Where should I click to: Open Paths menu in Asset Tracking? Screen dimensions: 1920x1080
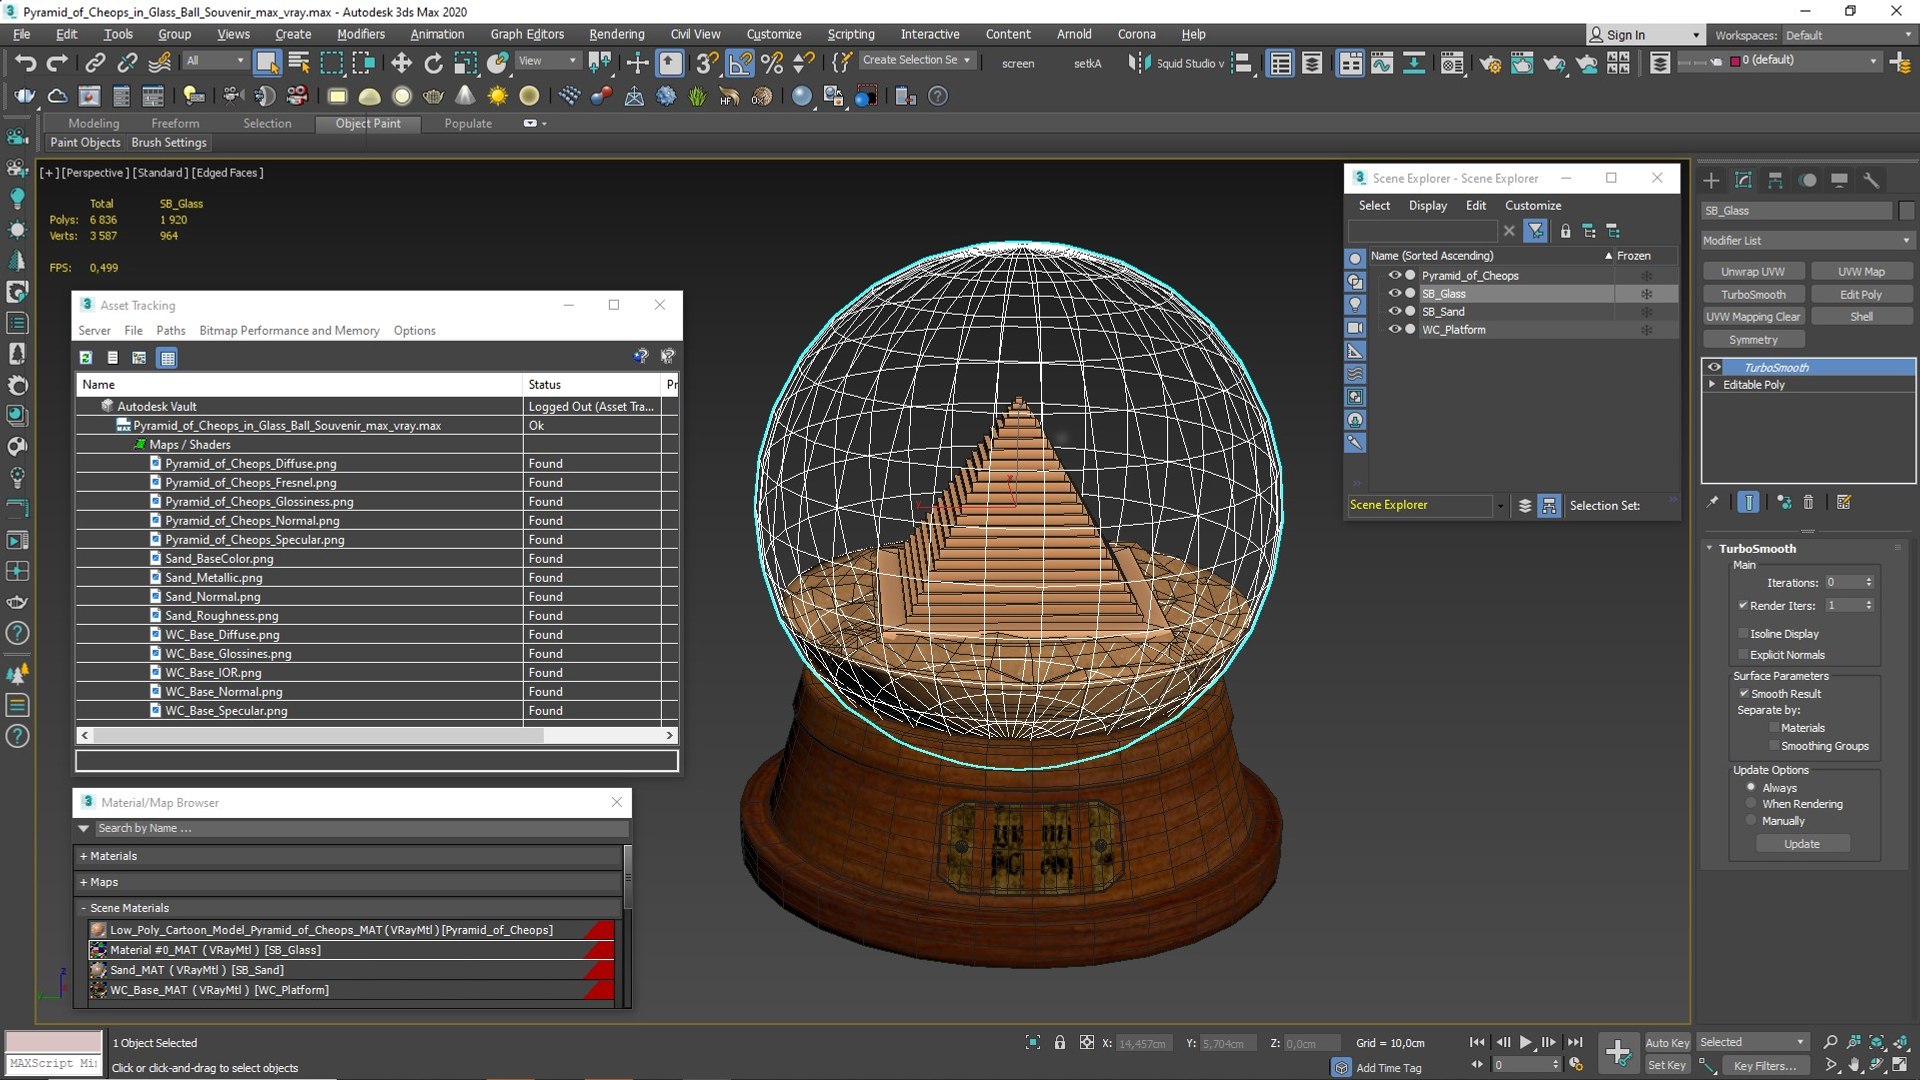tap(170, 330)
